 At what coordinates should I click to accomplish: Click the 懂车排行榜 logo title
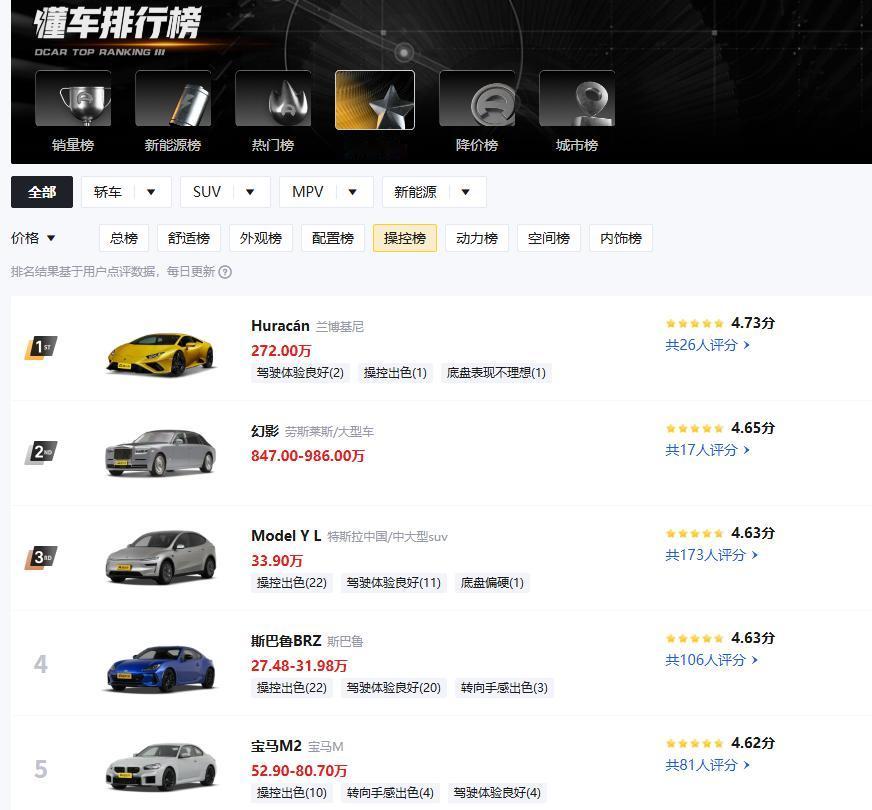tap(117, 23)
